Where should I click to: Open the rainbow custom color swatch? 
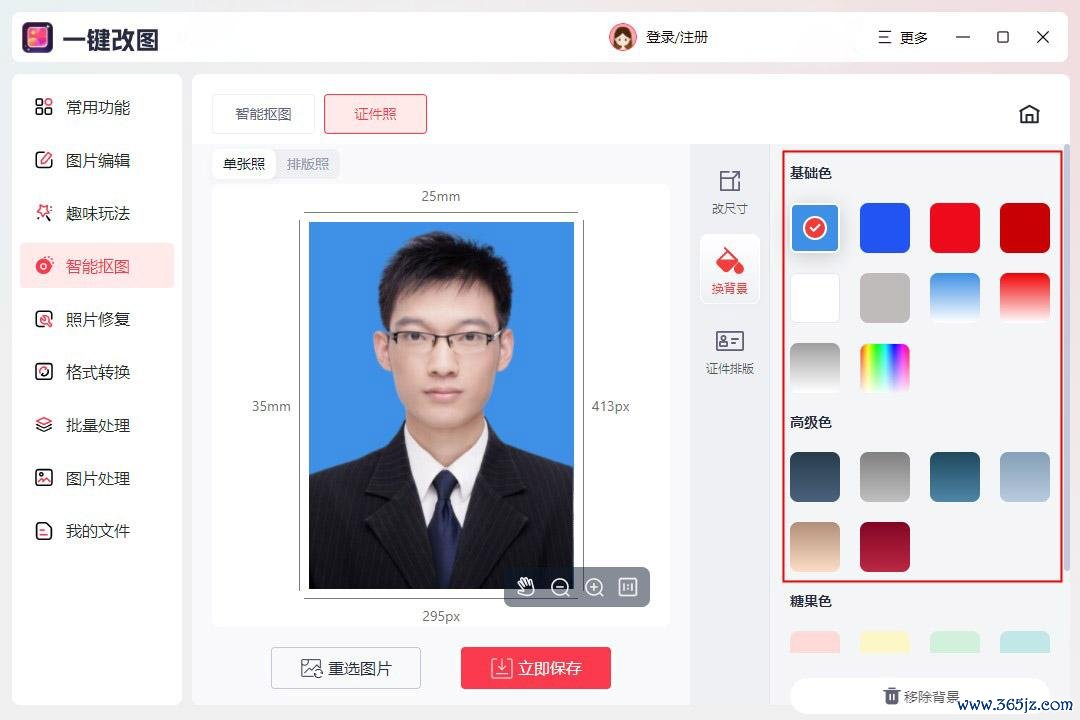coord(885,368)
